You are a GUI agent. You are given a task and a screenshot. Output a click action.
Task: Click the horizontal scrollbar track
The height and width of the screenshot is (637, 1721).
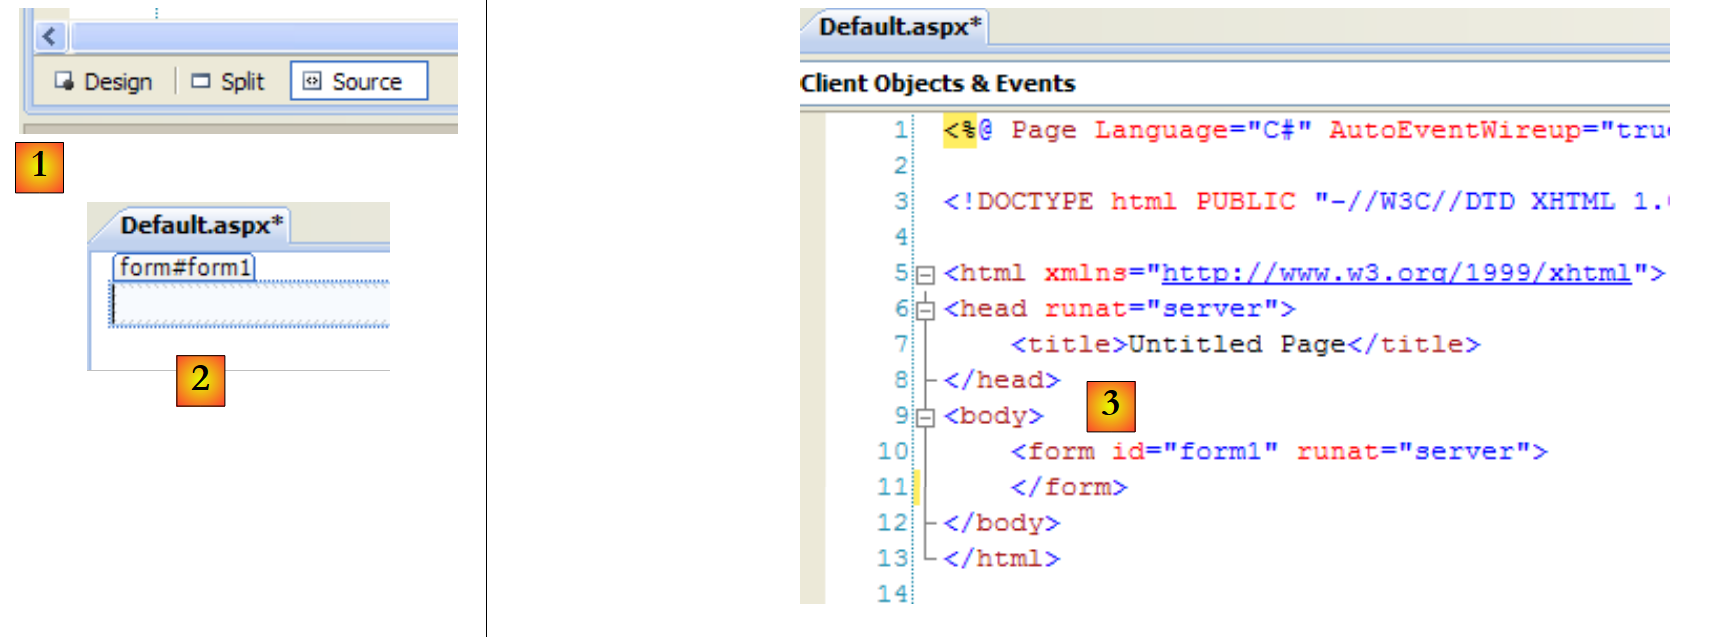(260, 38)
